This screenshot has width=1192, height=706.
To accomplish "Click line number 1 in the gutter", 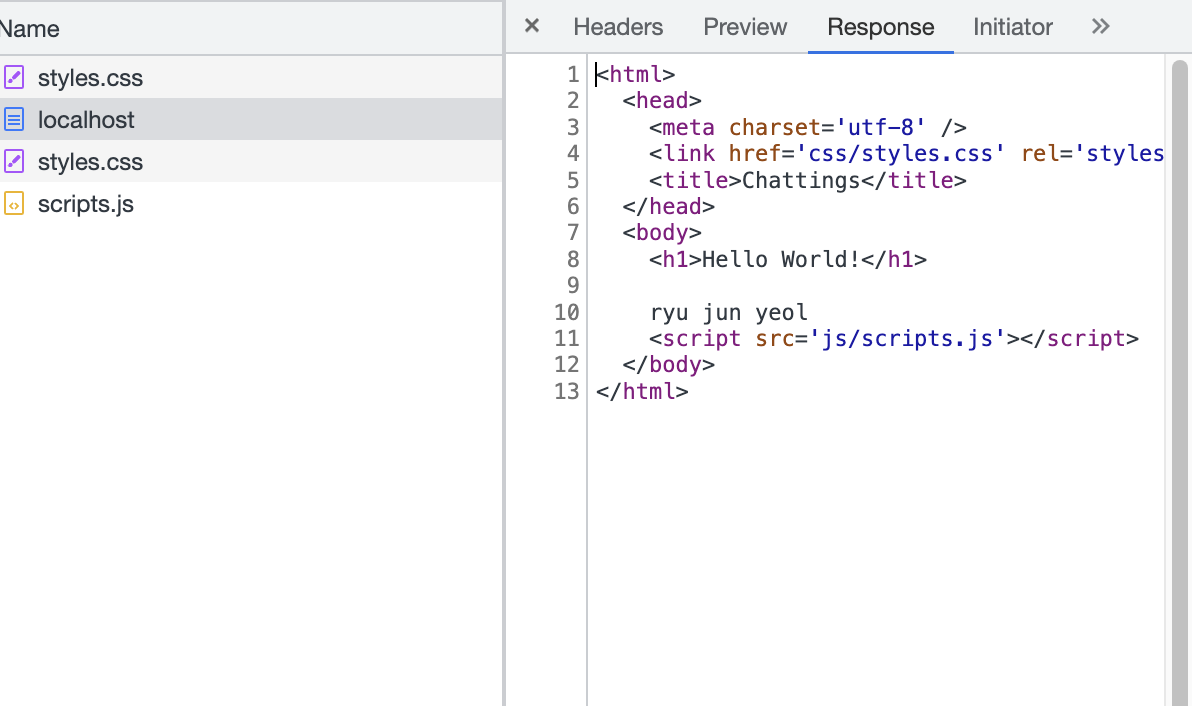I will pyautogui.click(x=573, y=74).
